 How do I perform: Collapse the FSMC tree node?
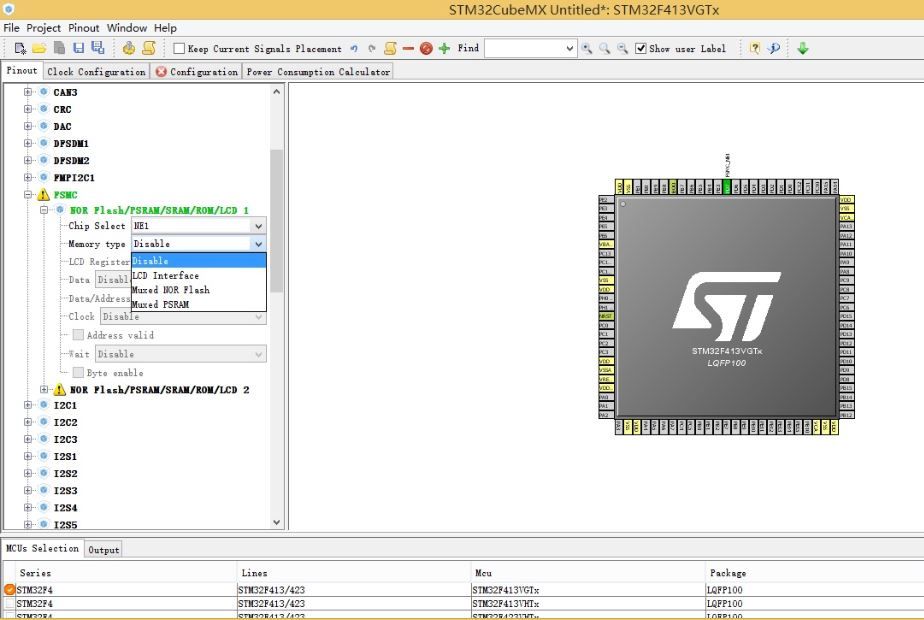[x=28, y=194]
